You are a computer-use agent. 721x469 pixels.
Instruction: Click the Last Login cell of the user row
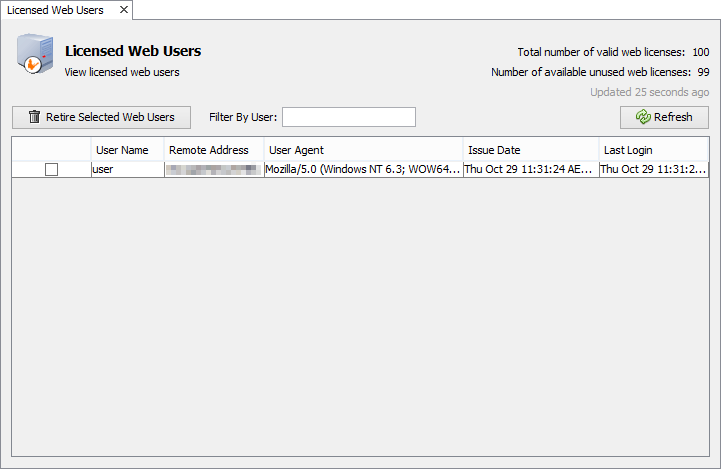click(653, 170)
